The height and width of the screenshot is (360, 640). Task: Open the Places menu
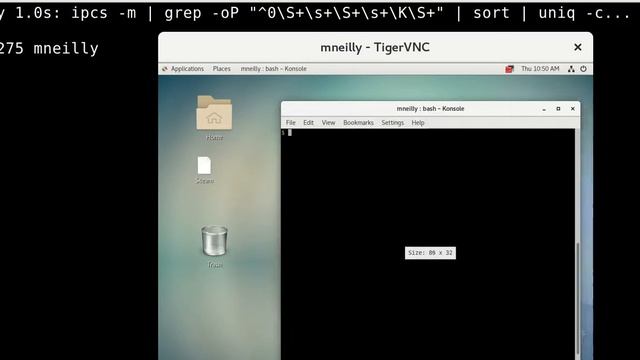[222, 69]
